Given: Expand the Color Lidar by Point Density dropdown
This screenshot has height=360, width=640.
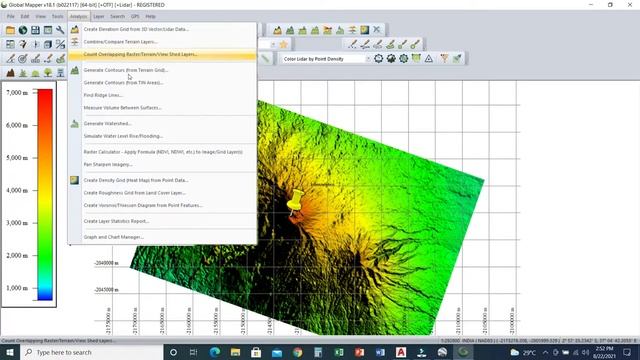Looking at the screenshot, I should coord(367,59).
